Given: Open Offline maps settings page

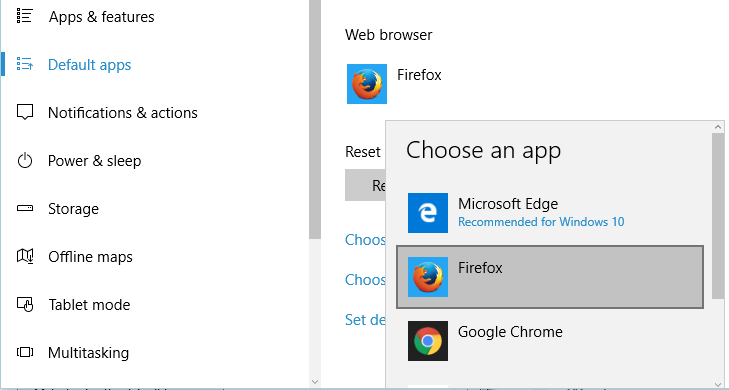Looking at the screenshot, I should (x=90, y=257).
